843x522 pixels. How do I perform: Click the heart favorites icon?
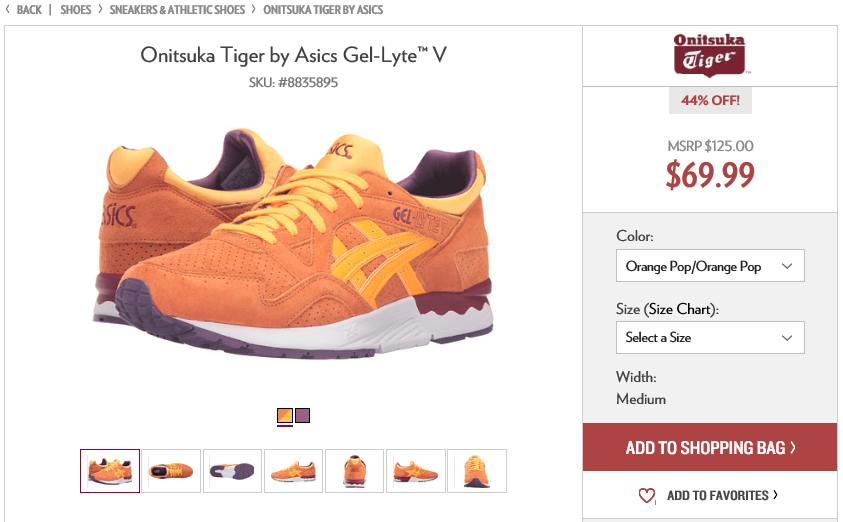pos(647,495)
